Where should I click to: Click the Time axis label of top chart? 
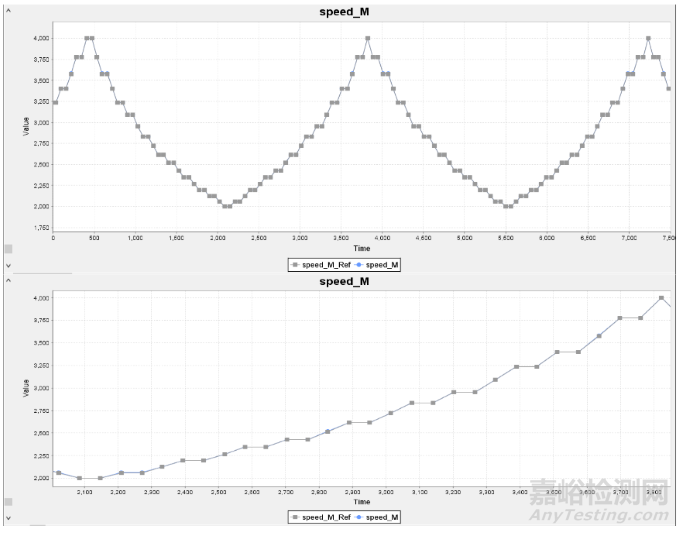coord(361,248)
